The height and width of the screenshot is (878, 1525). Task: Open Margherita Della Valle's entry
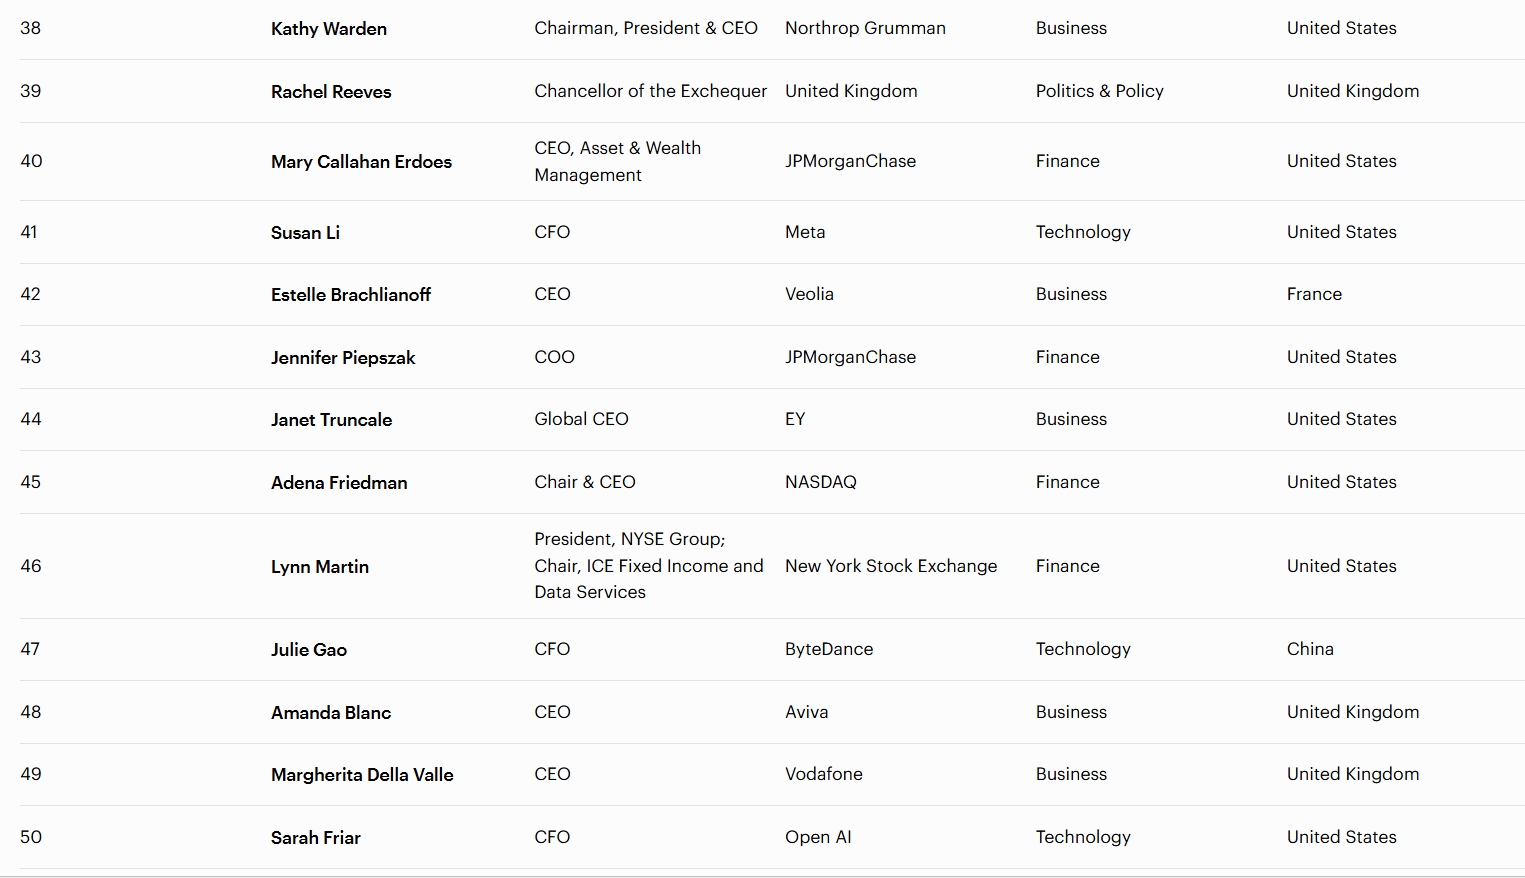tap(362, 775)
